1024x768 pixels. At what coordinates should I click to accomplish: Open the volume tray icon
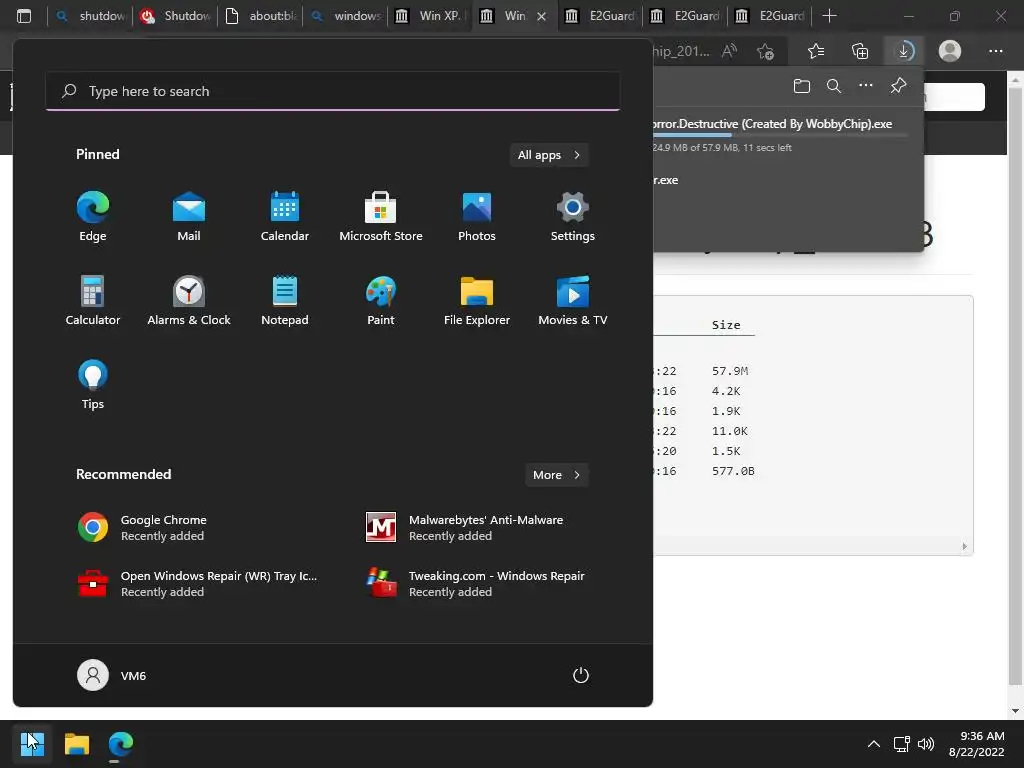click(926, 744)
